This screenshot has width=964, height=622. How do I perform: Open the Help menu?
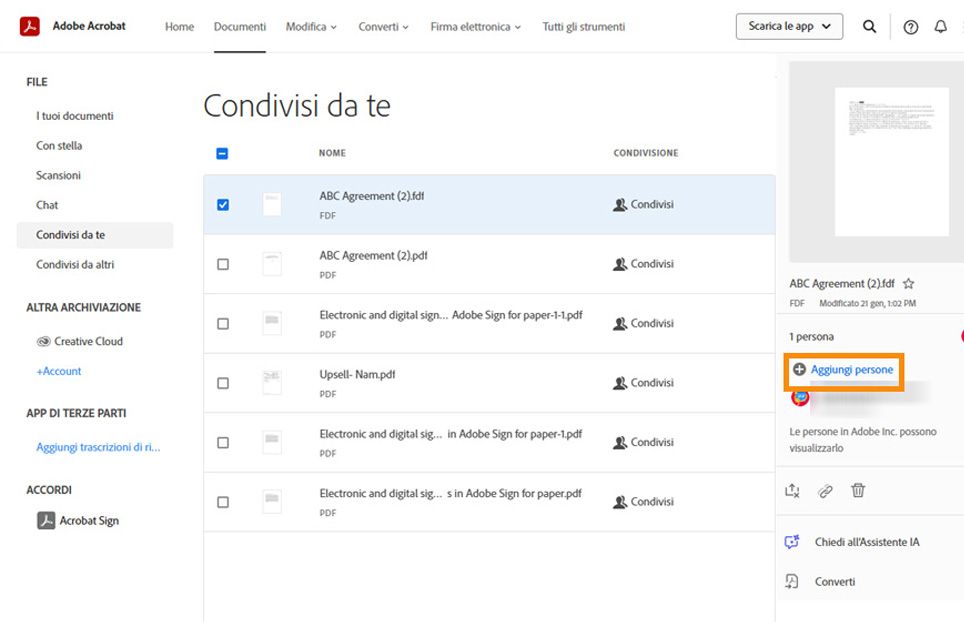(x=910, y=27)
